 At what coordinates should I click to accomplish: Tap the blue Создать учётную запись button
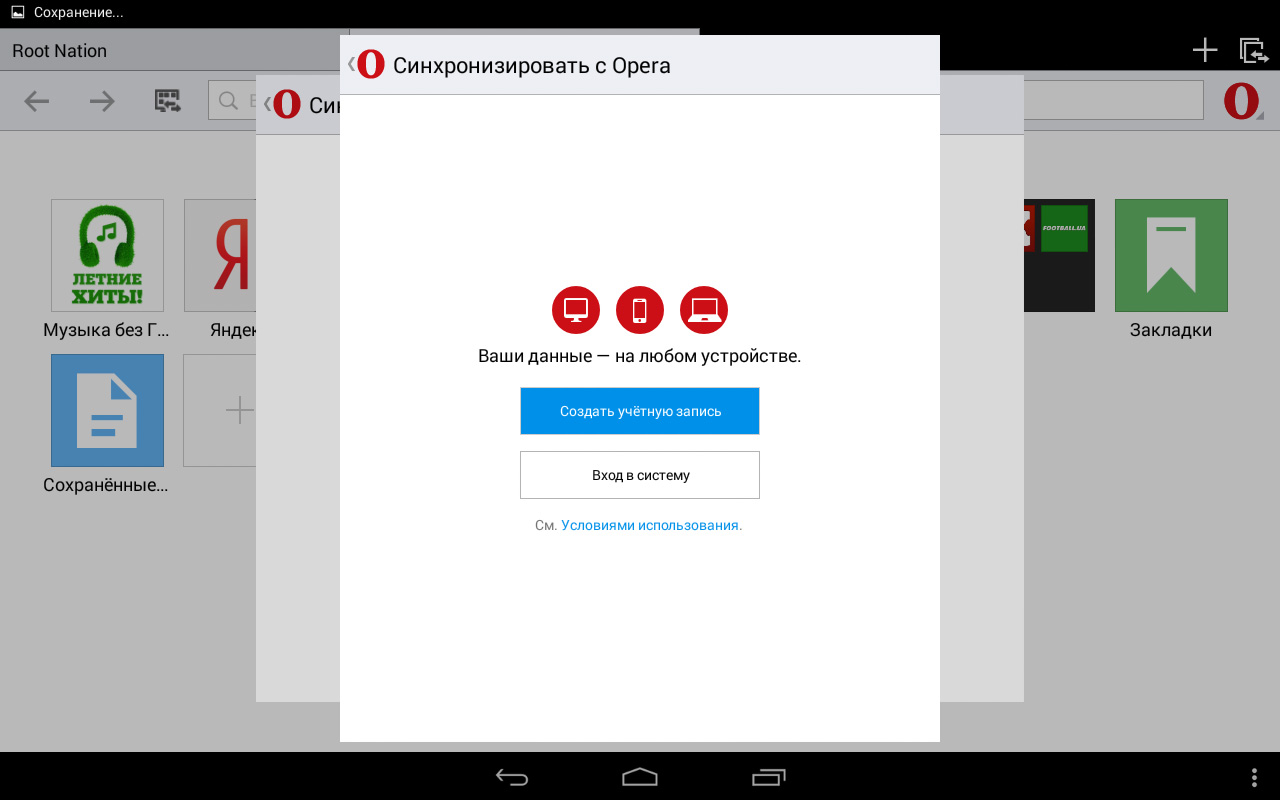pyautogui.click(x=640, y=411)
